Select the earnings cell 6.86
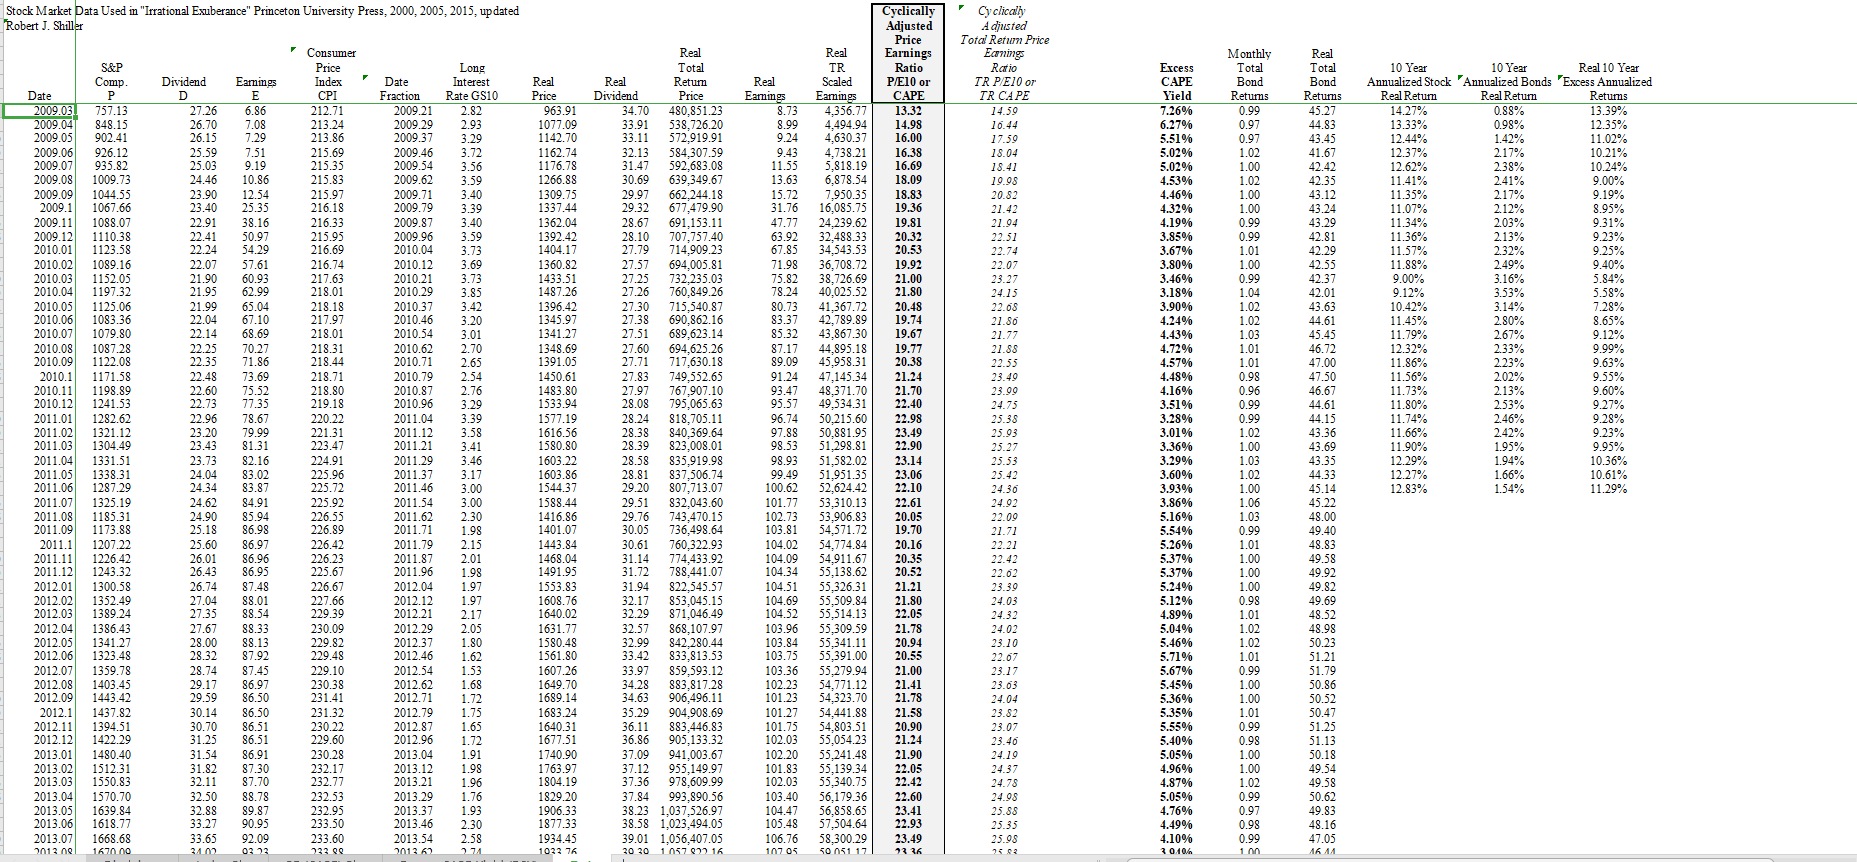The image size is (1857, 862). 255,111
